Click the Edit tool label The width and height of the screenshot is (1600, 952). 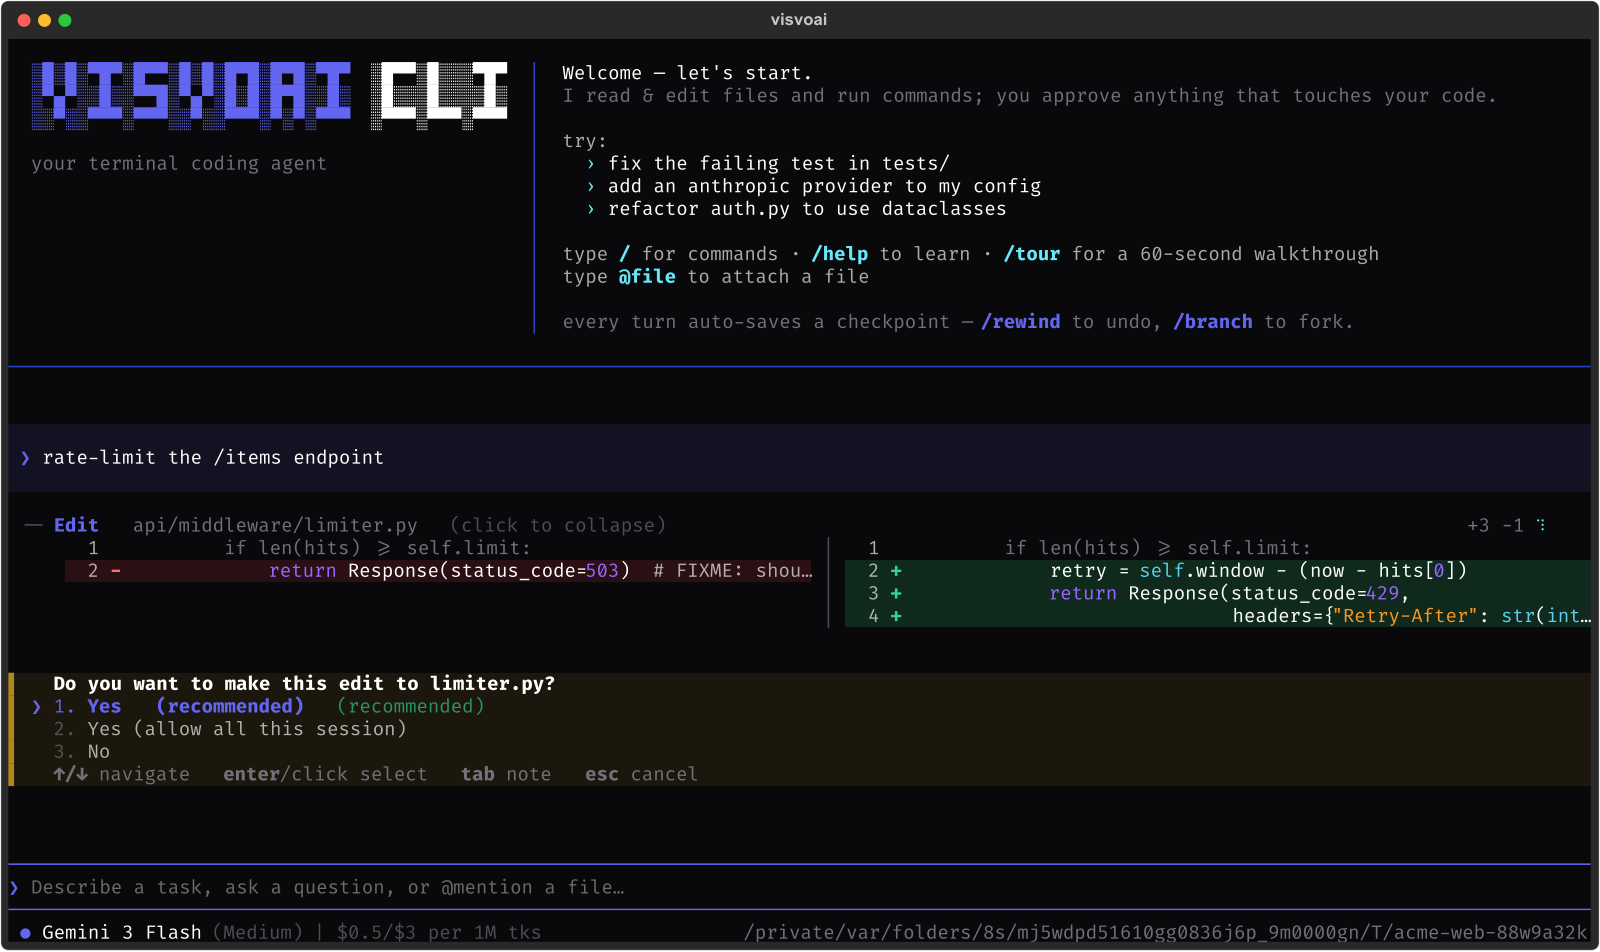click(76, 525)
